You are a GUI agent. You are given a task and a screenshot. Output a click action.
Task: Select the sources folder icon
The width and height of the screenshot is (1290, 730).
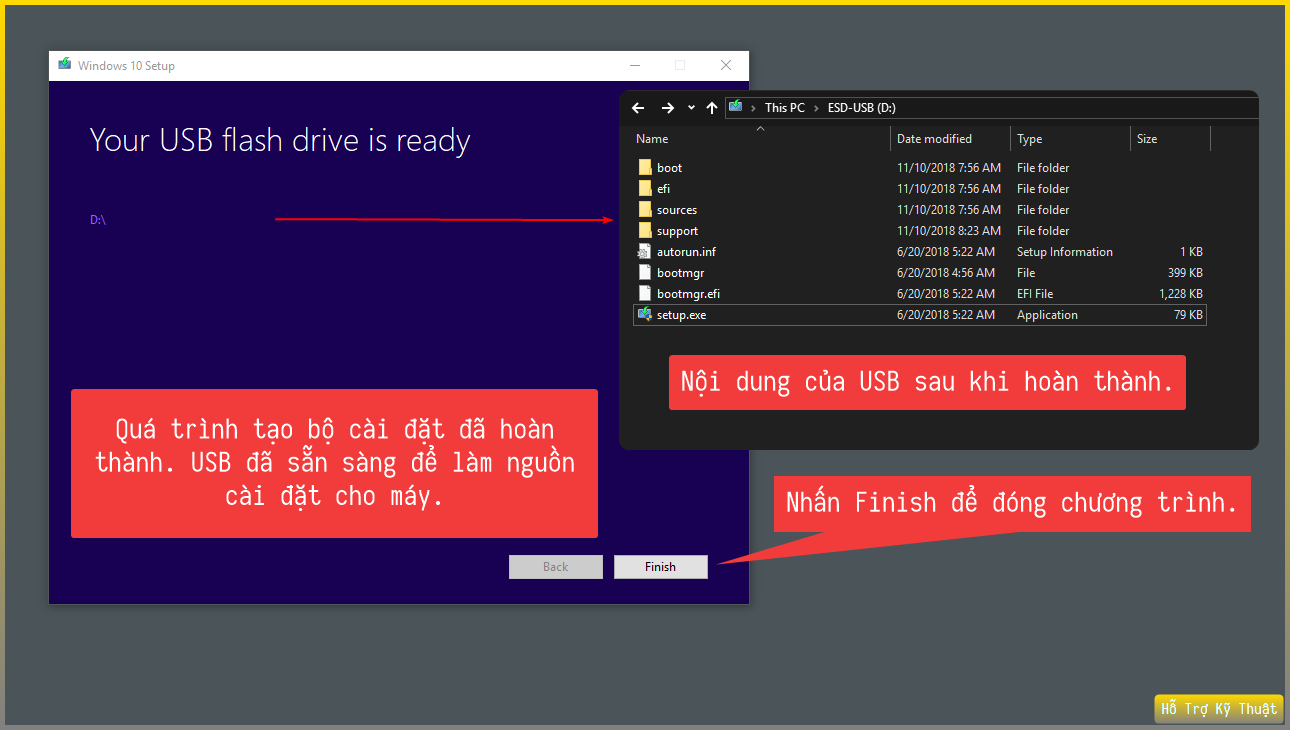[645, 210]
